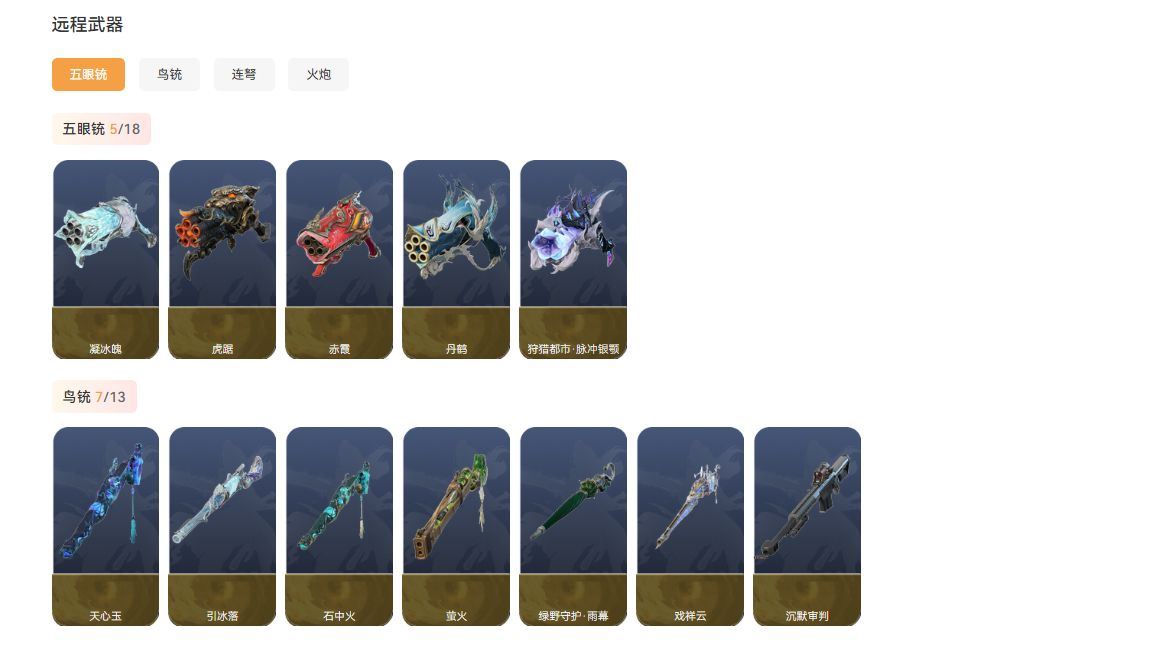Click the 沉默审判 name label
The width and height of the screenshot is (1149, 646).
tap(807, 616)
